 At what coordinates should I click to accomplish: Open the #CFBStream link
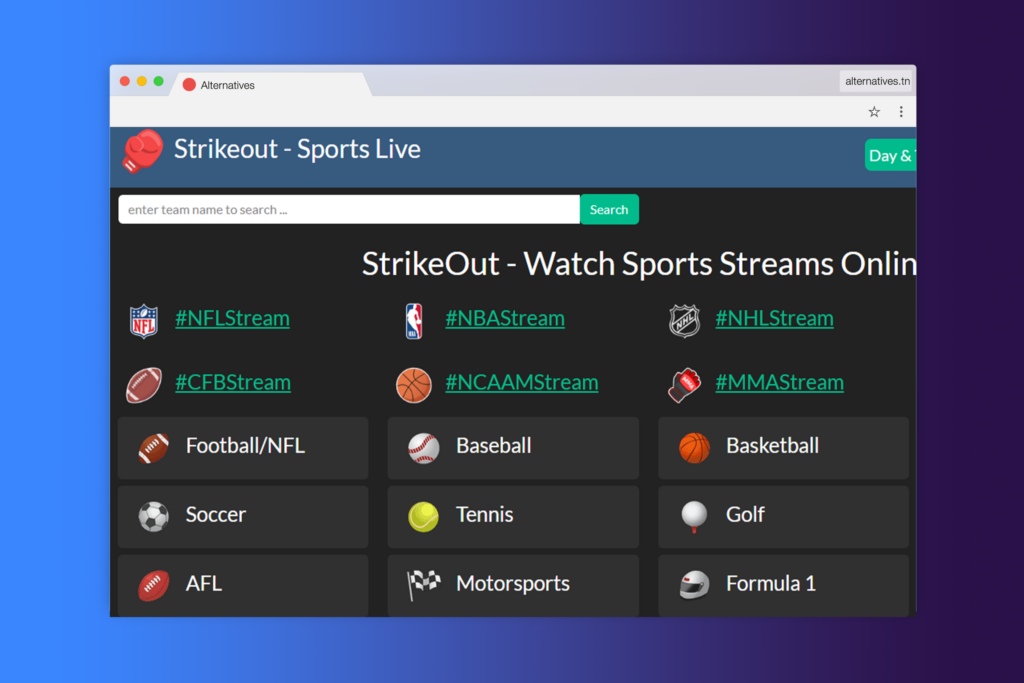click(x=233, y=382)
